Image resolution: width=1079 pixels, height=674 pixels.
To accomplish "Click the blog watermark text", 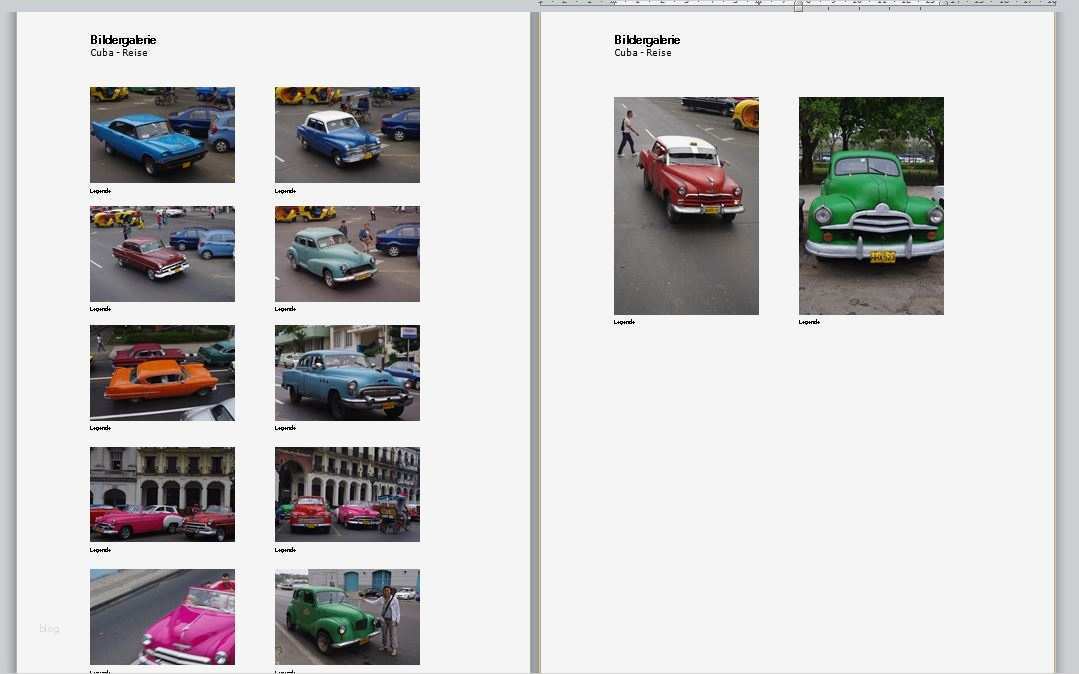I will (49, 629).
